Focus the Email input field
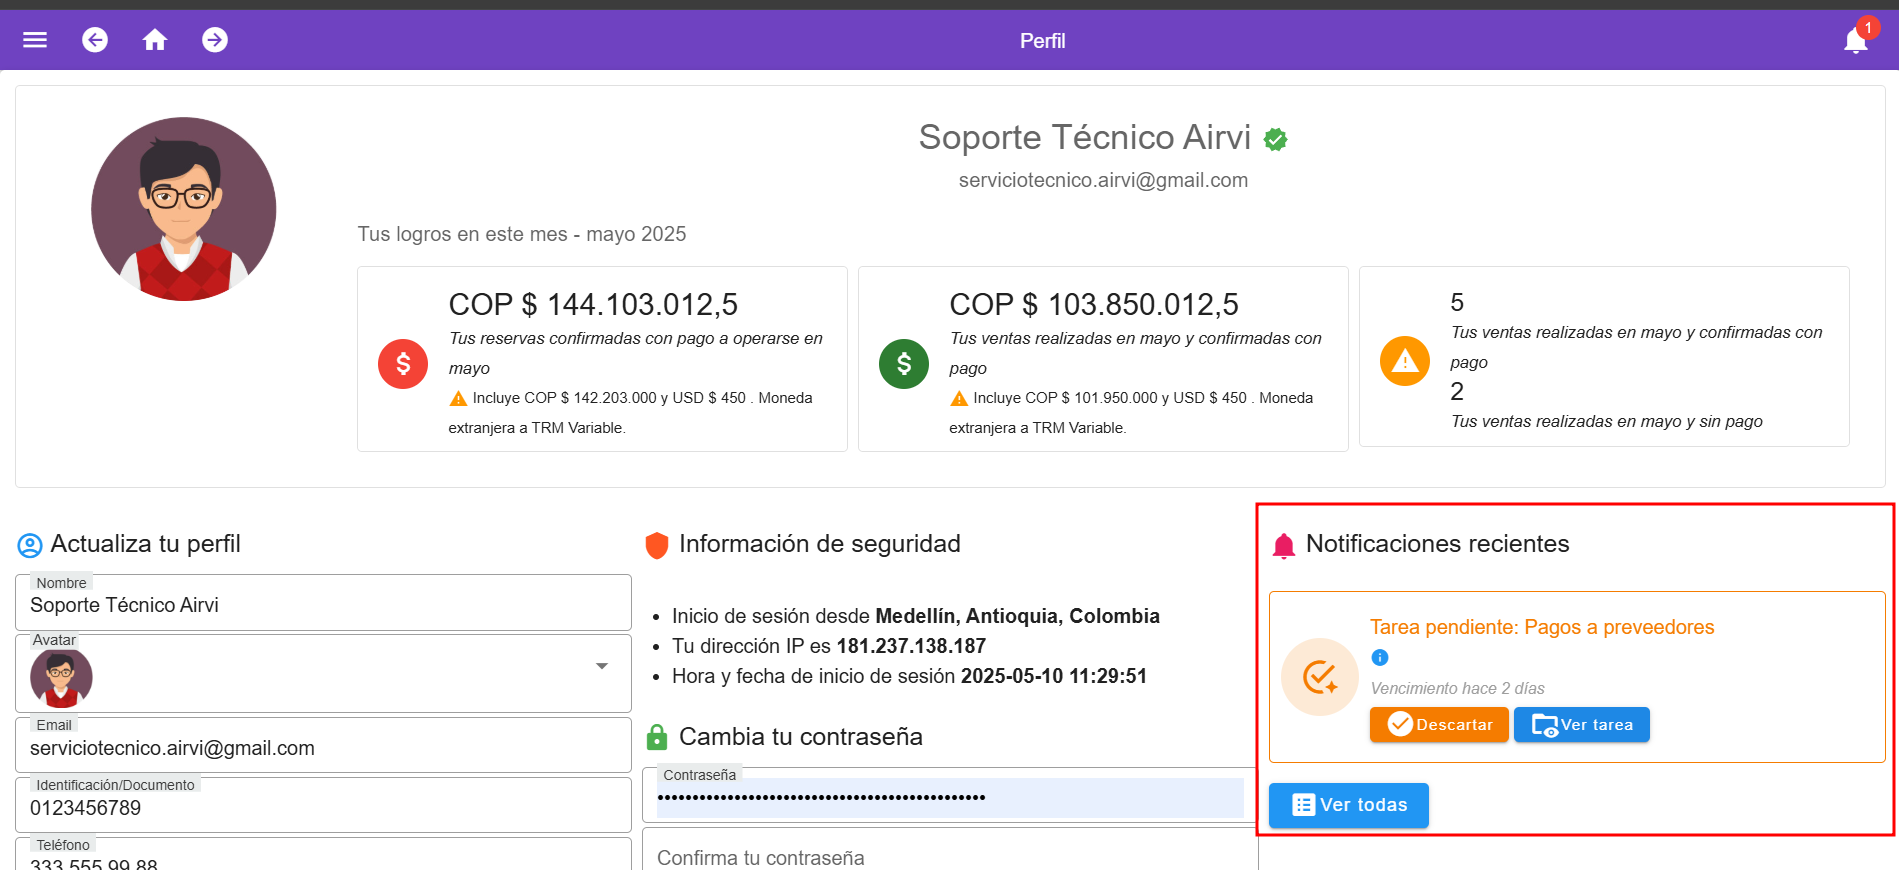Screen dimensions: 1899x870 tap(323, 749)
